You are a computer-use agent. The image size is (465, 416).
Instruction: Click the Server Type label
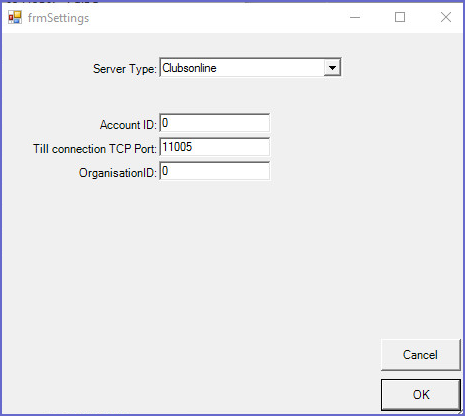[125, 69]
